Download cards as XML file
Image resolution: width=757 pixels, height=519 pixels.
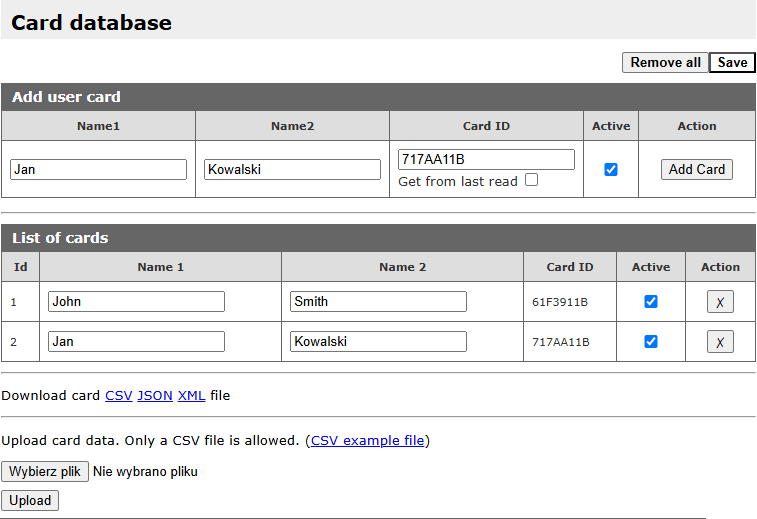click(191, 395)
